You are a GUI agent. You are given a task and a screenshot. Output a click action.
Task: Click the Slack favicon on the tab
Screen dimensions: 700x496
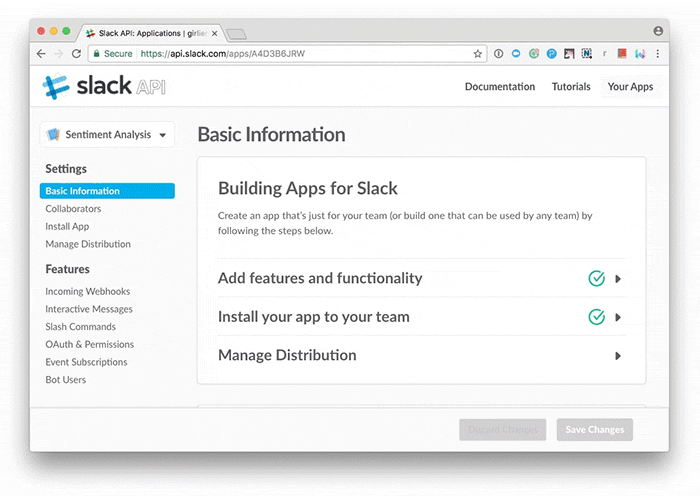pos(90,33)
